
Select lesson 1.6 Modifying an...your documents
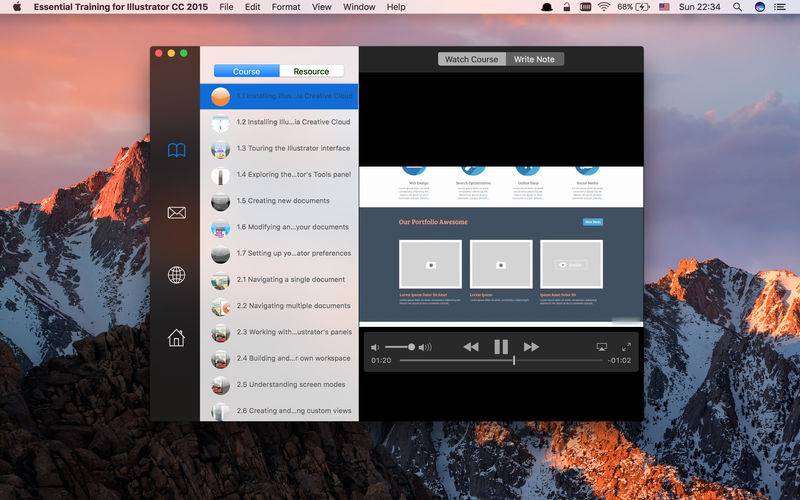pyautogui.click(x=279, y=228)
